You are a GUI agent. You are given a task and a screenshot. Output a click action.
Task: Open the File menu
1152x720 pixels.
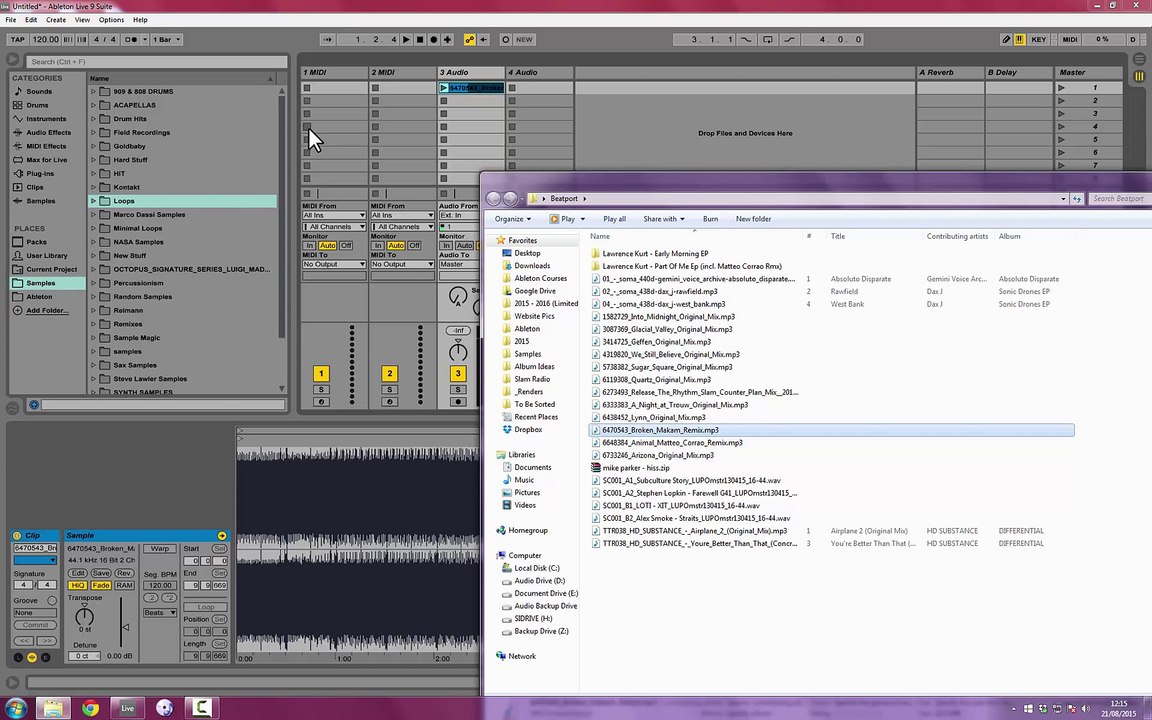[x=11, y=20]
